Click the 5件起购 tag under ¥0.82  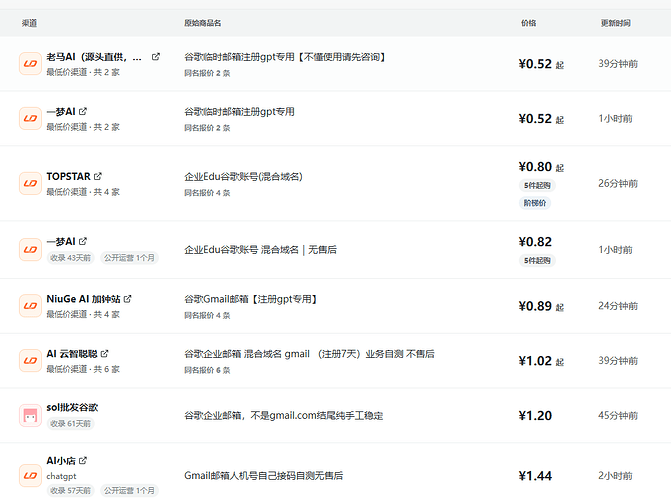537,260
